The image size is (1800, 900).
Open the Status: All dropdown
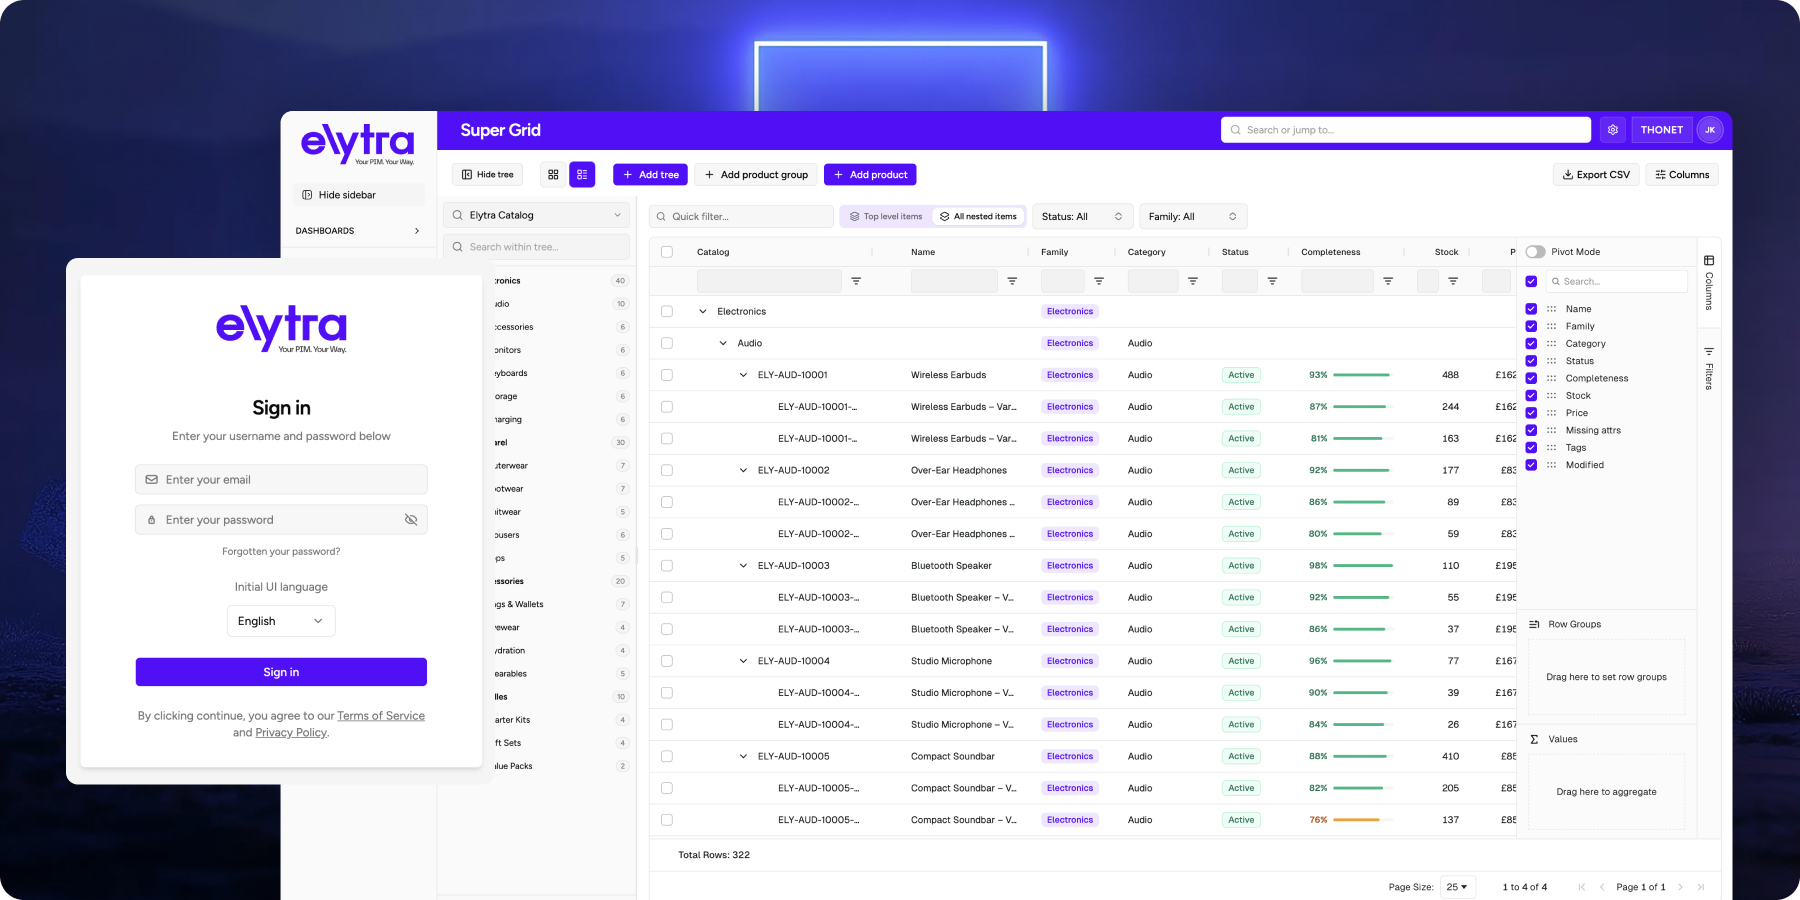point(1082,216)
